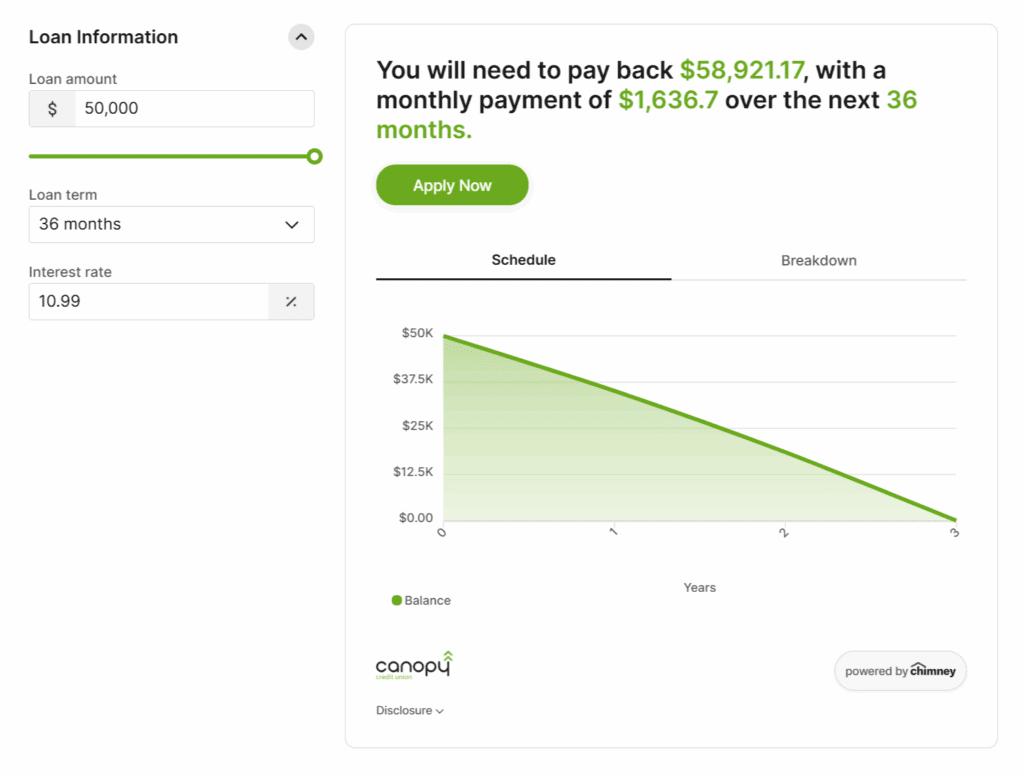Click the powered by Chimney badge
1024x776 pixels.
900,671
